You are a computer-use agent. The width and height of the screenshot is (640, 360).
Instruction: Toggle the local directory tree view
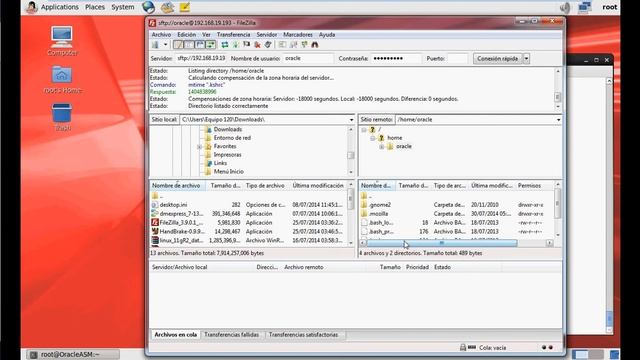[189, 45]
